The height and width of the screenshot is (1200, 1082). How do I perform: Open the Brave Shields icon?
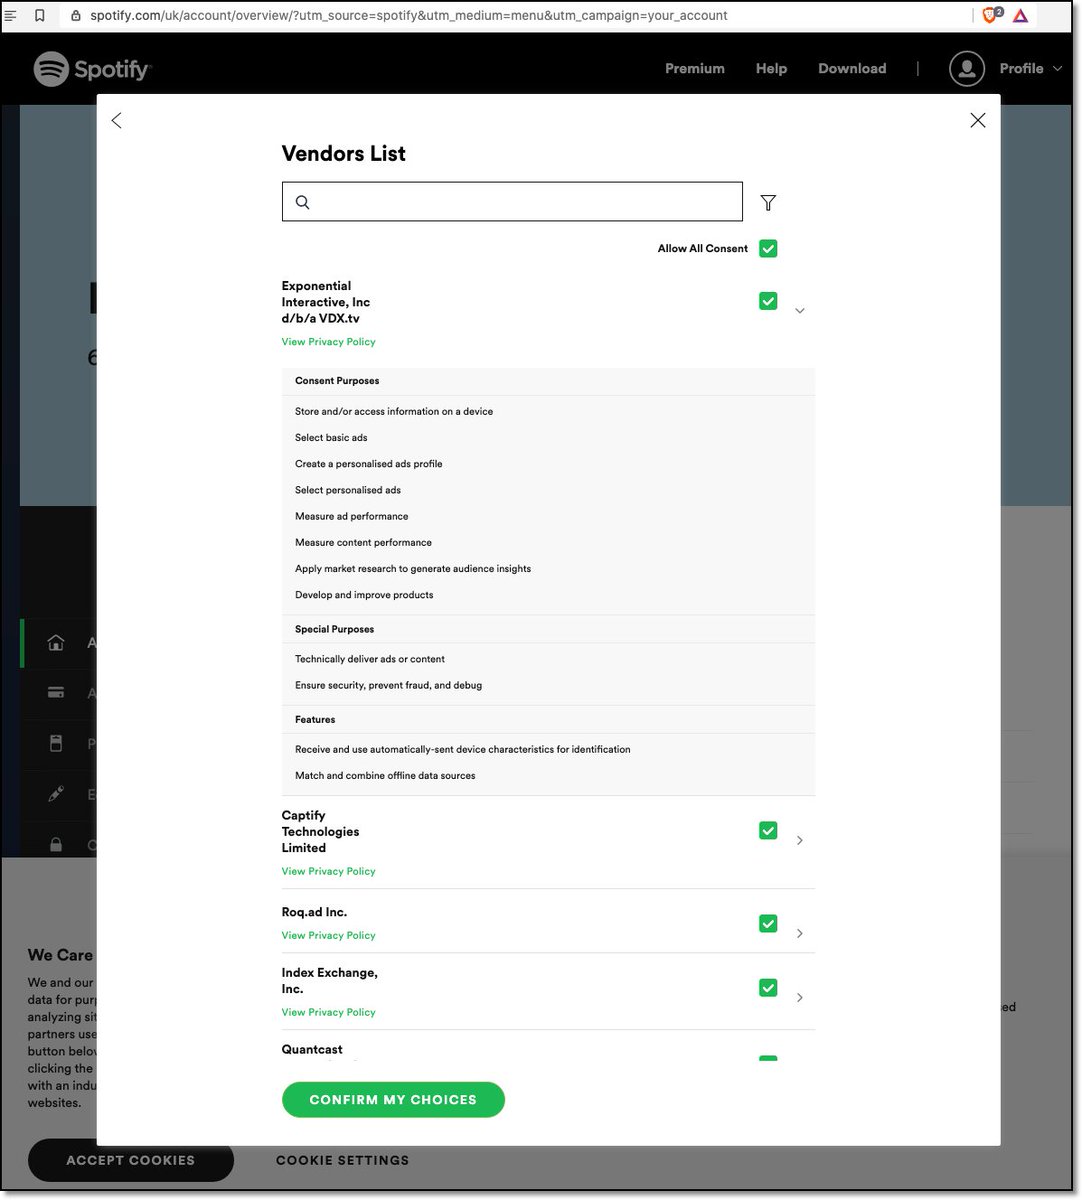coord(988,15)
